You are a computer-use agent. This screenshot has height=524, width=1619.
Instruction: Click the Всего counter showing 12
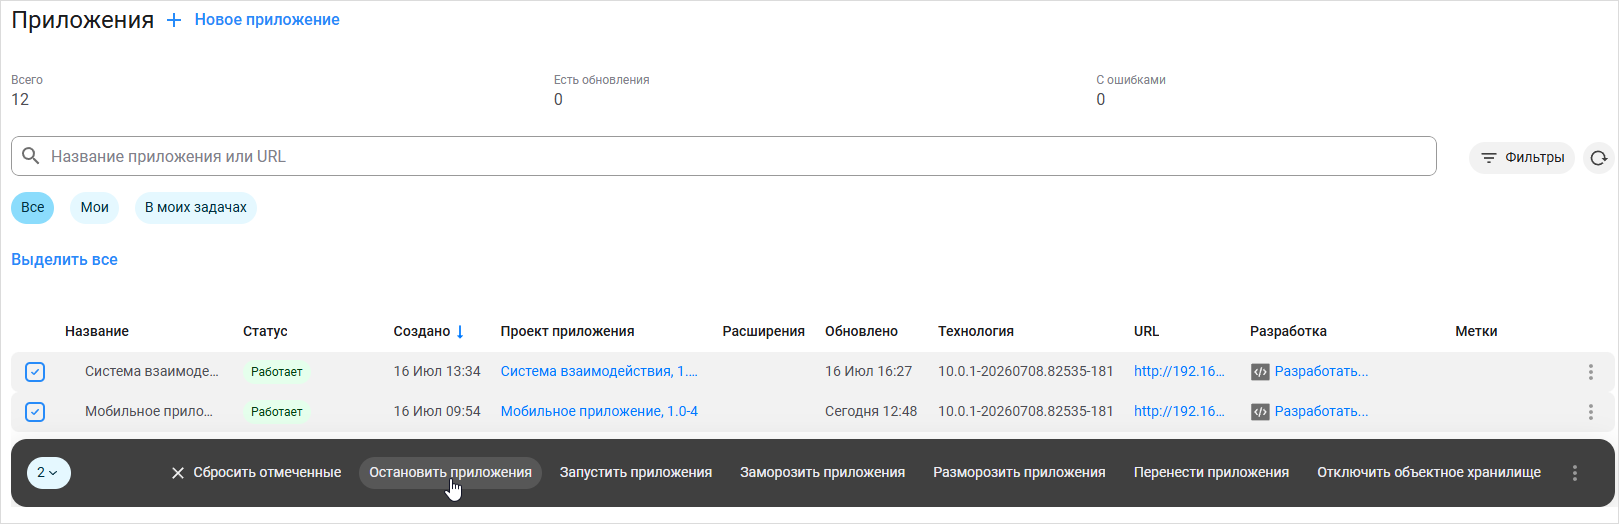click(27, 90)
